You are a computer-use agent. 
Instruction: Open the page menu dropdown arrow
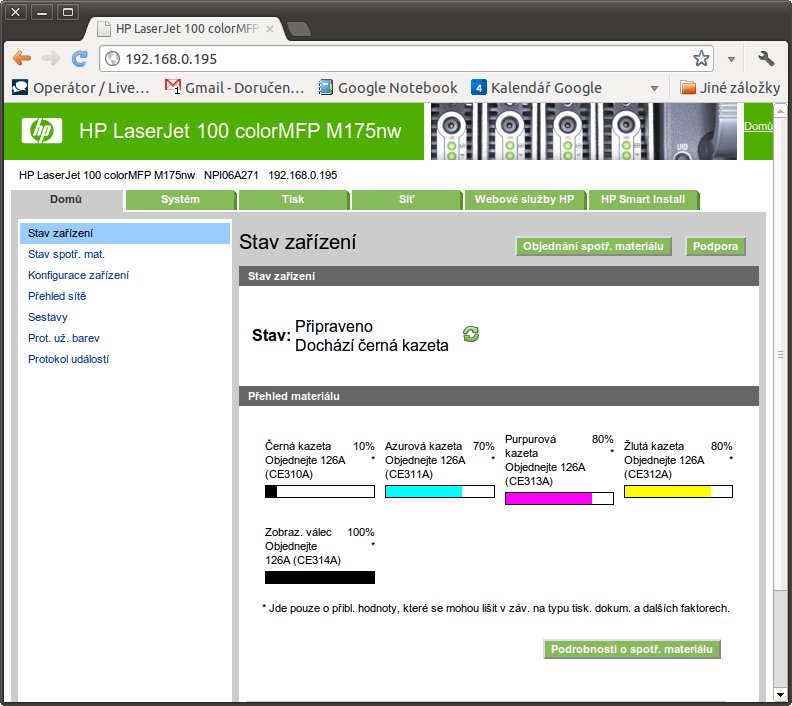731,59
